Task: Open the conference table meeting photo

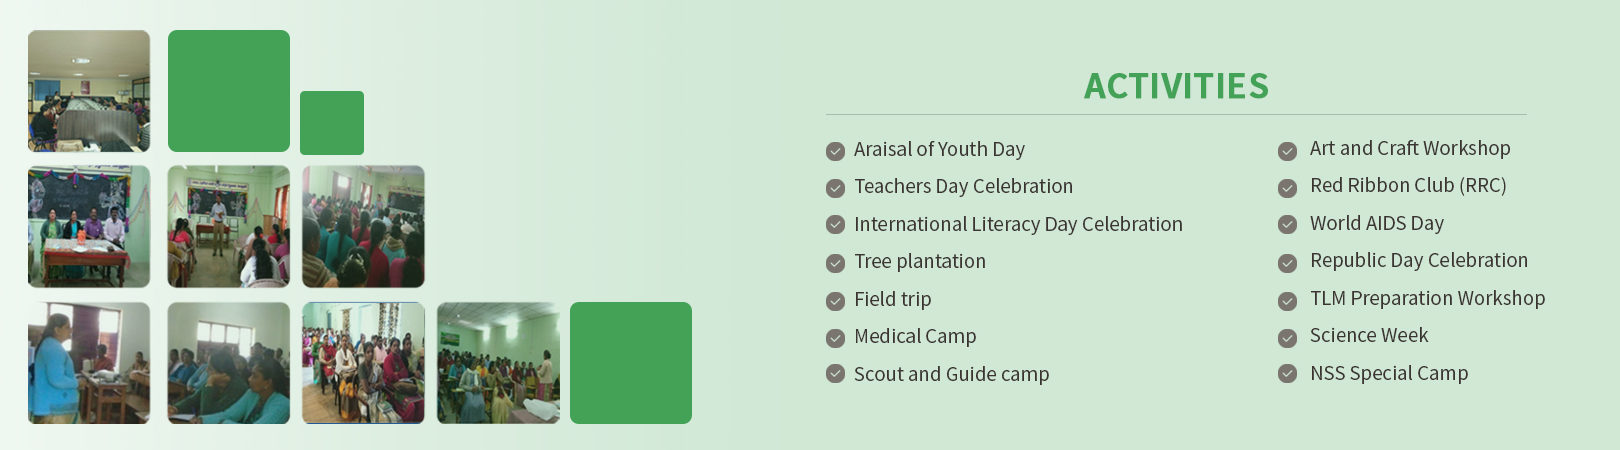Action: pos(89,91)
